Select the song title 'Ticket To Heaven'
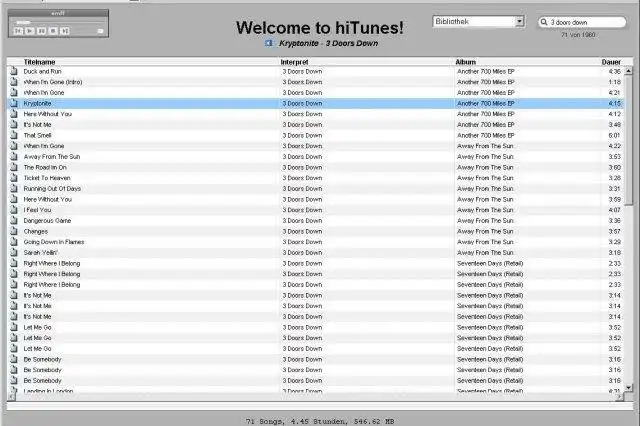This screenshot has width=640, height=426. (47, 178)
